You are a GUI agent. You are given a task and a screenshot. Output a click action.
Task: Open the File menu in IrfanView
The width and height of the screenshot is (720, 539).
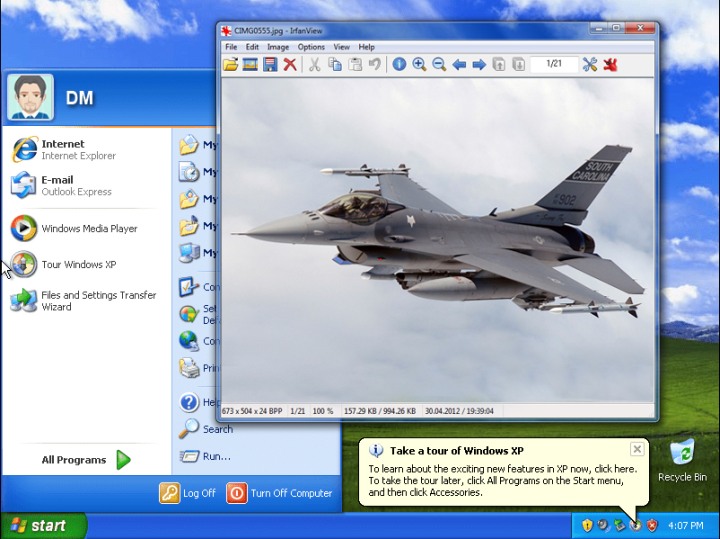tap(231, 47)
